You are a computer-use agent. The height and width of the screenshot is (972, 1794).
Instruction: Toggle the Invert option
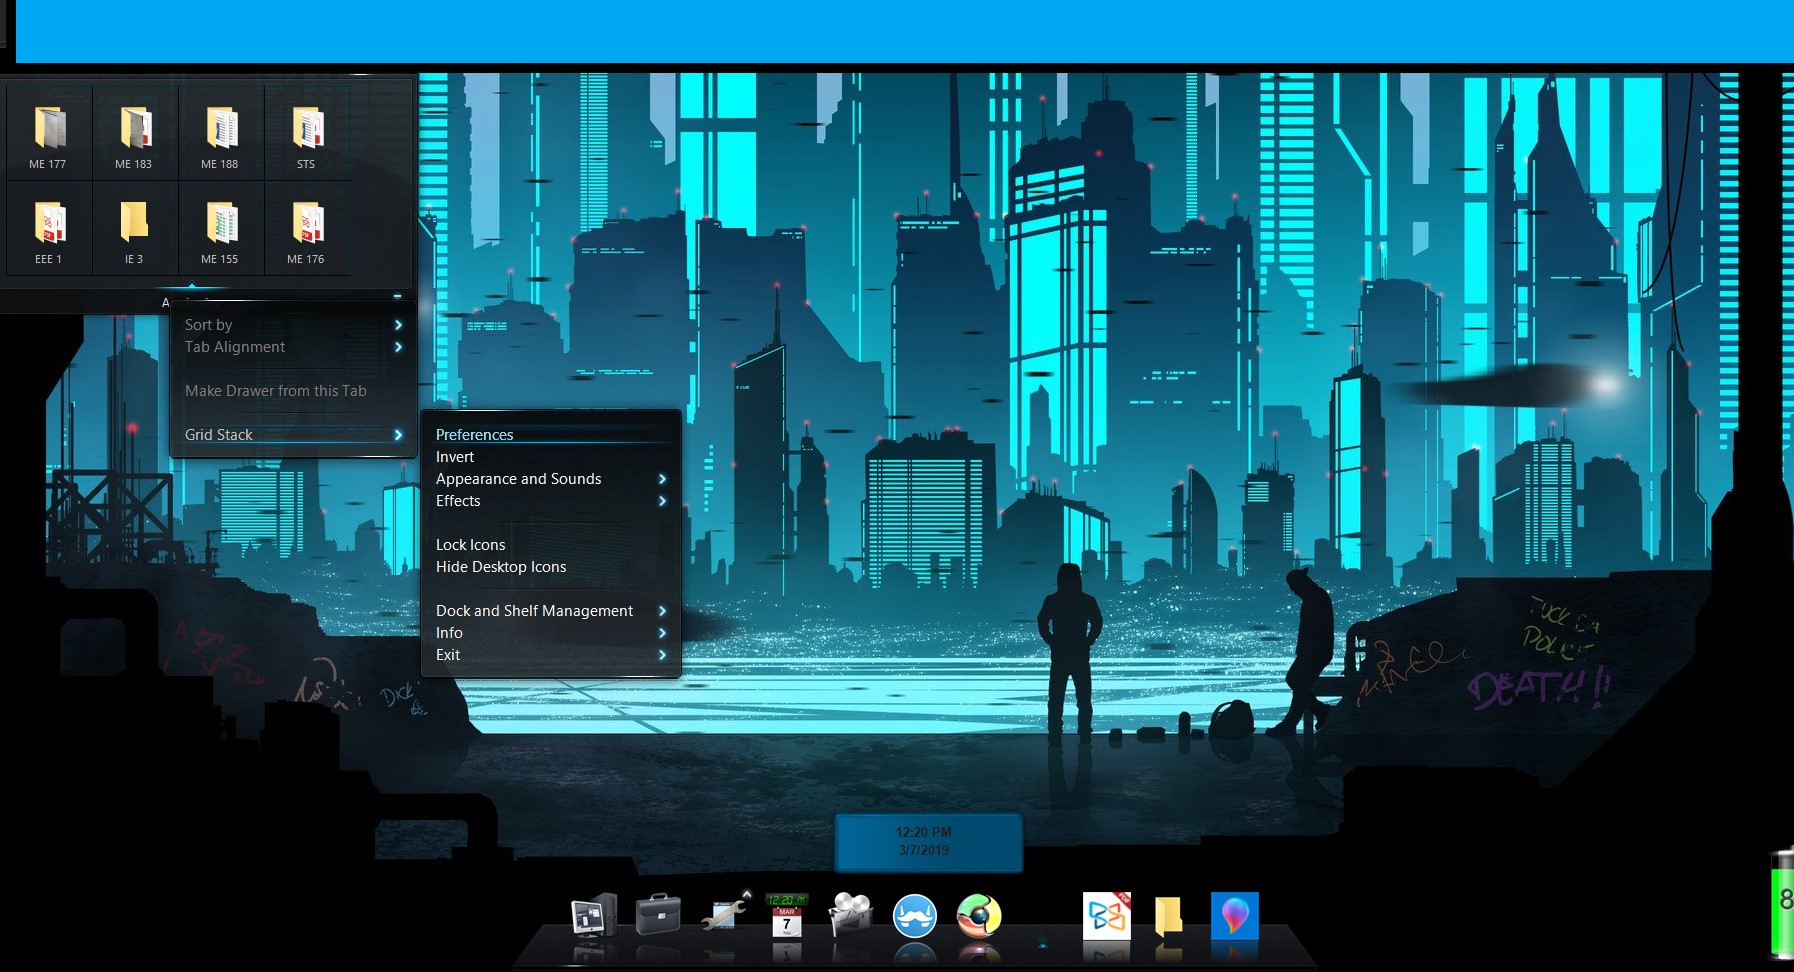(x=455, y=457)
